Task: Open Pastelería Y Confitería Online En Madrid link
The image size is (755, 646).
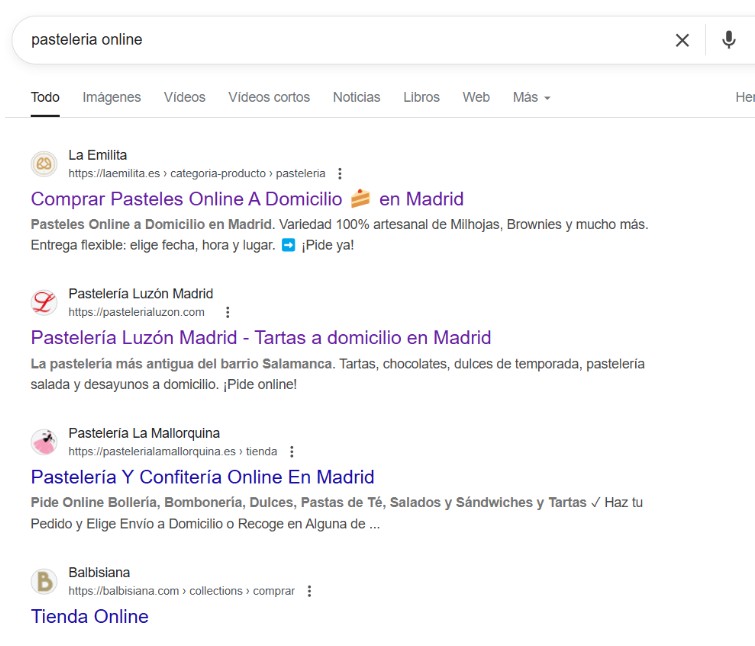Action: pos(202,476)
